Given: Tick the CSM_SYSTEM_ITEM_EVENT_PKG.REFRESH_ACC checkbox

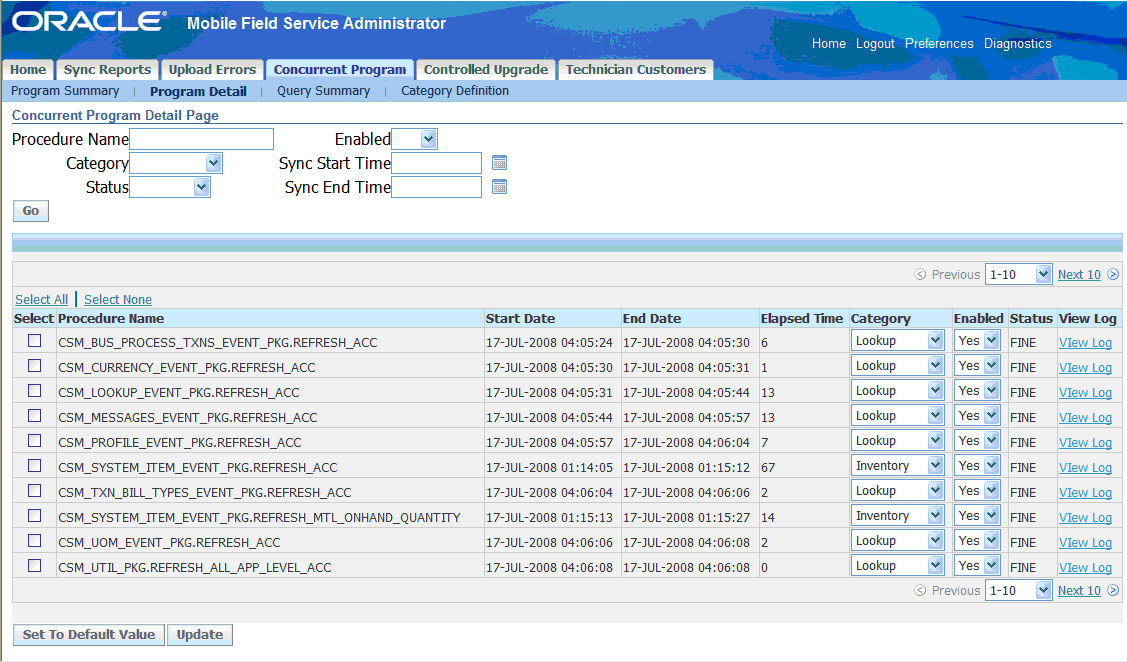Looking at the screenshot, I should click(34, 466).
